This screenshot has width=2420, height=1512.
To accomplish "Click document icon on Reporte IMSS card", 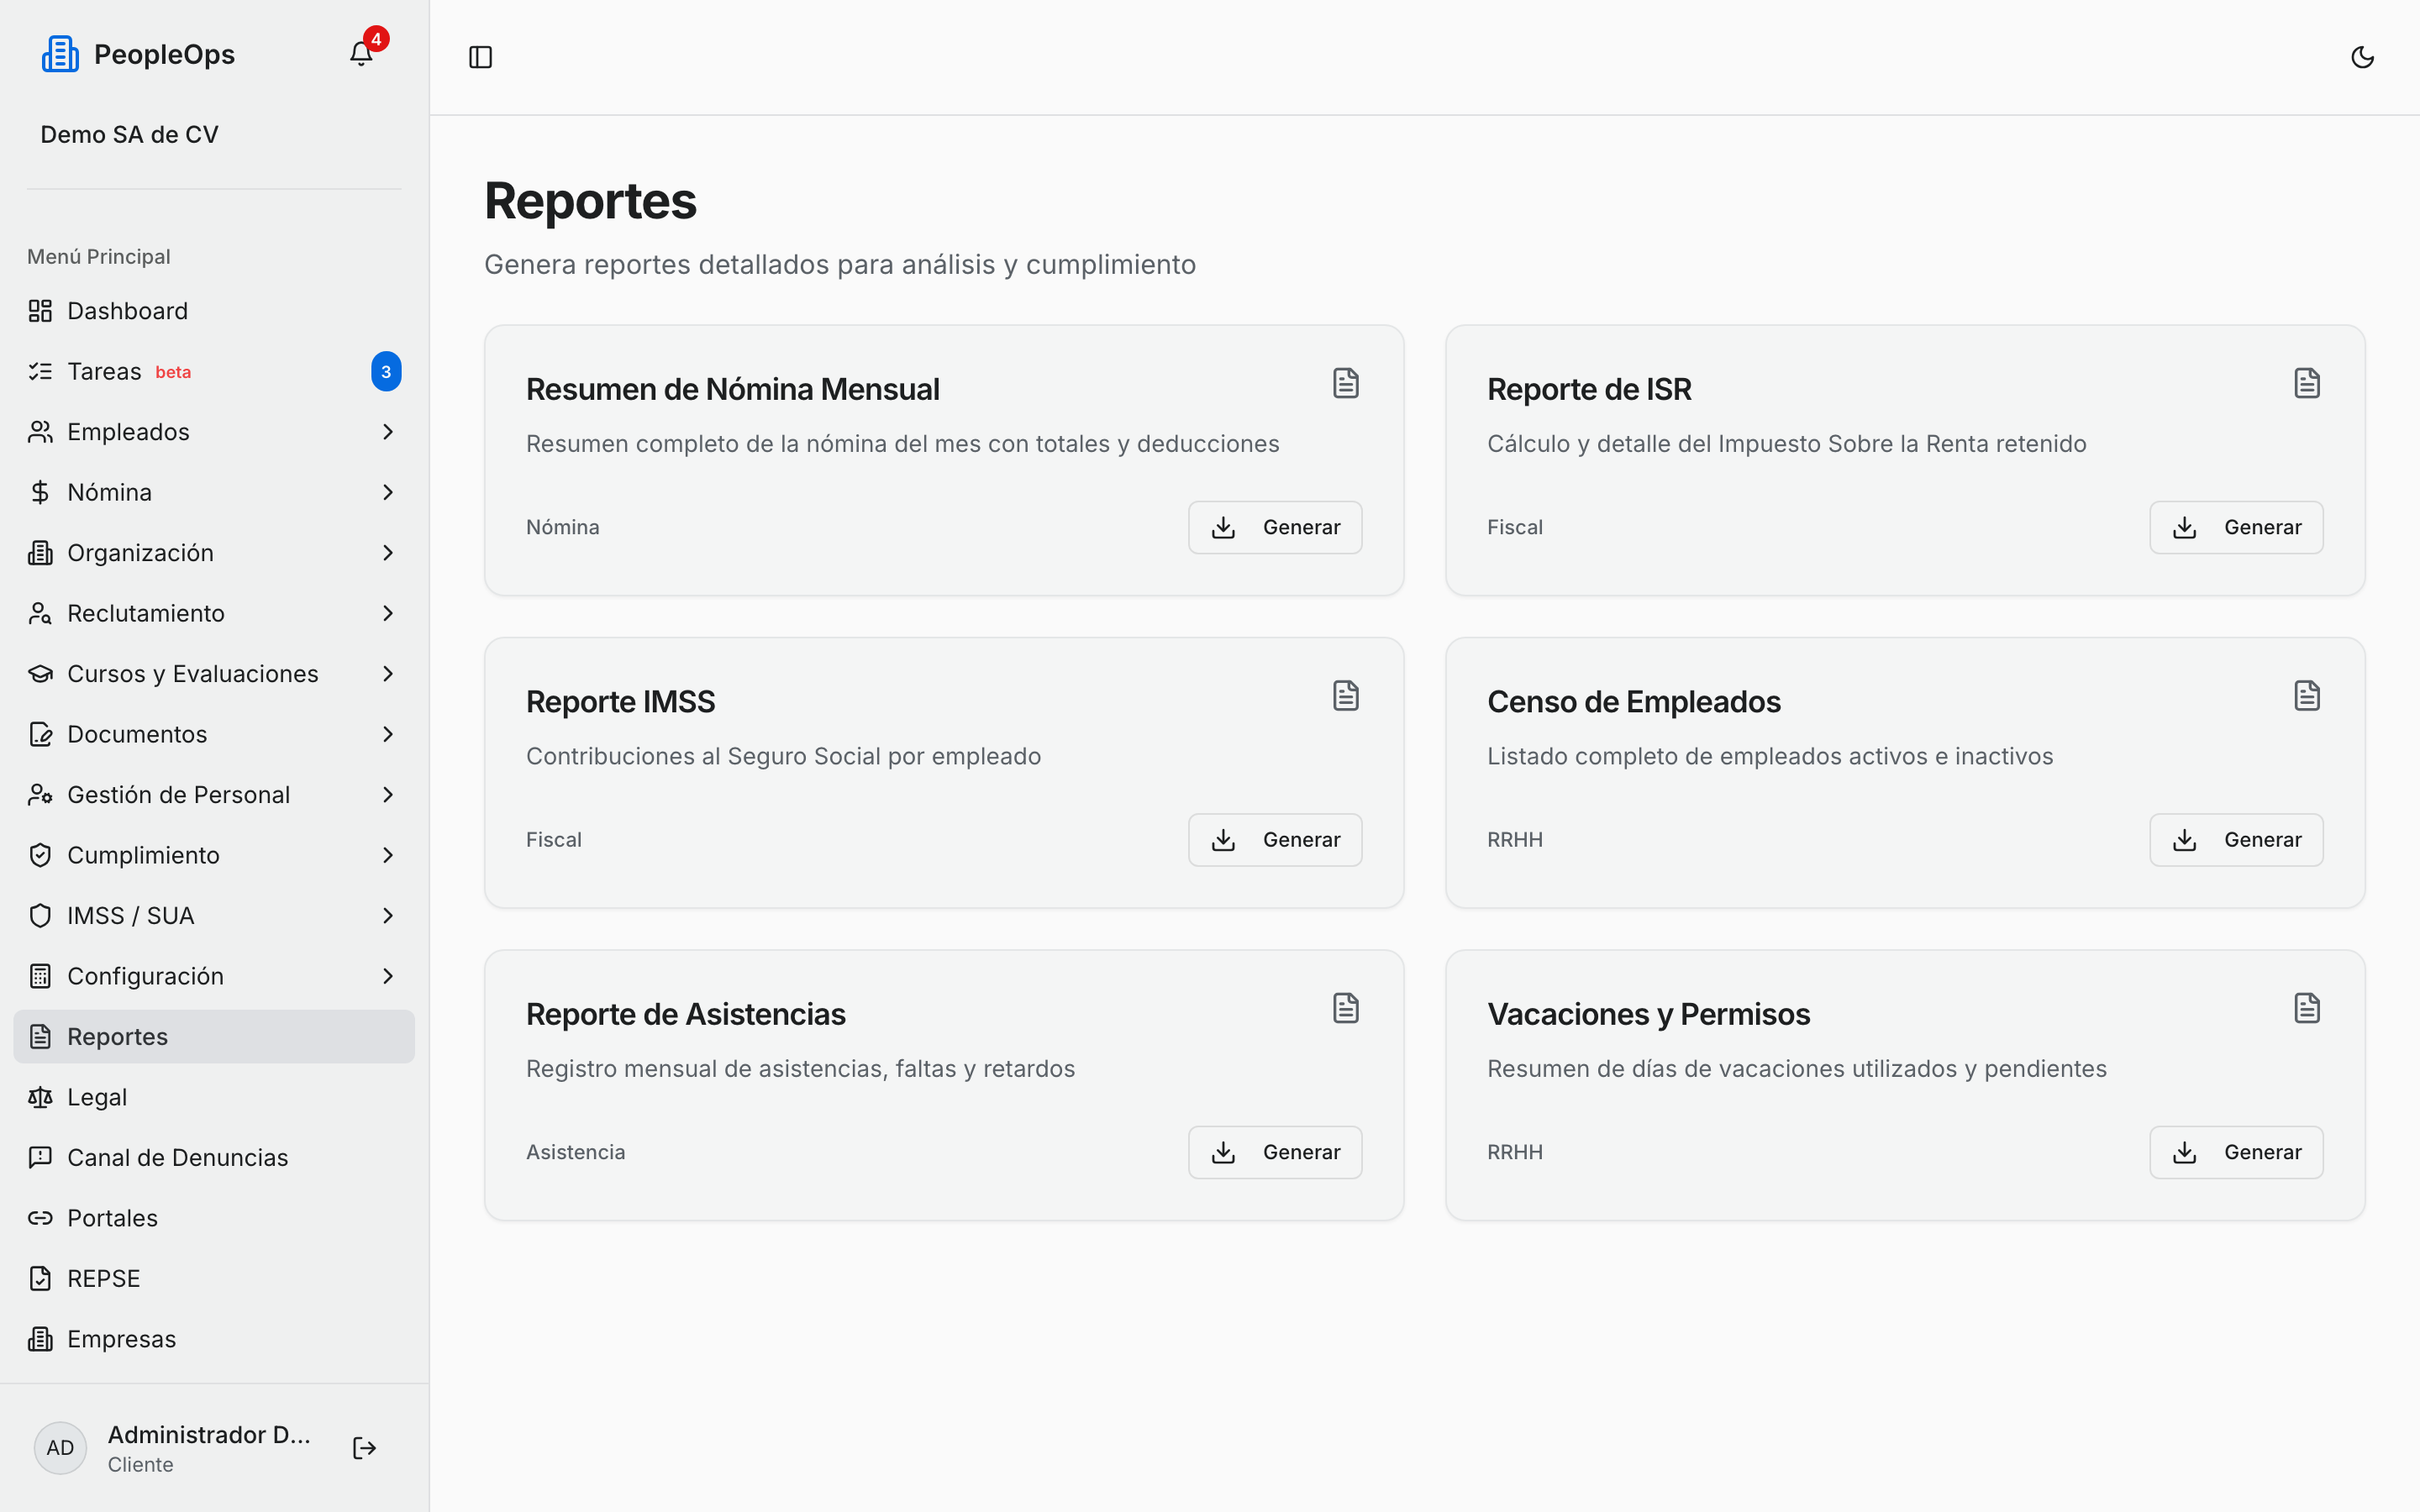I will (1345, 695).
